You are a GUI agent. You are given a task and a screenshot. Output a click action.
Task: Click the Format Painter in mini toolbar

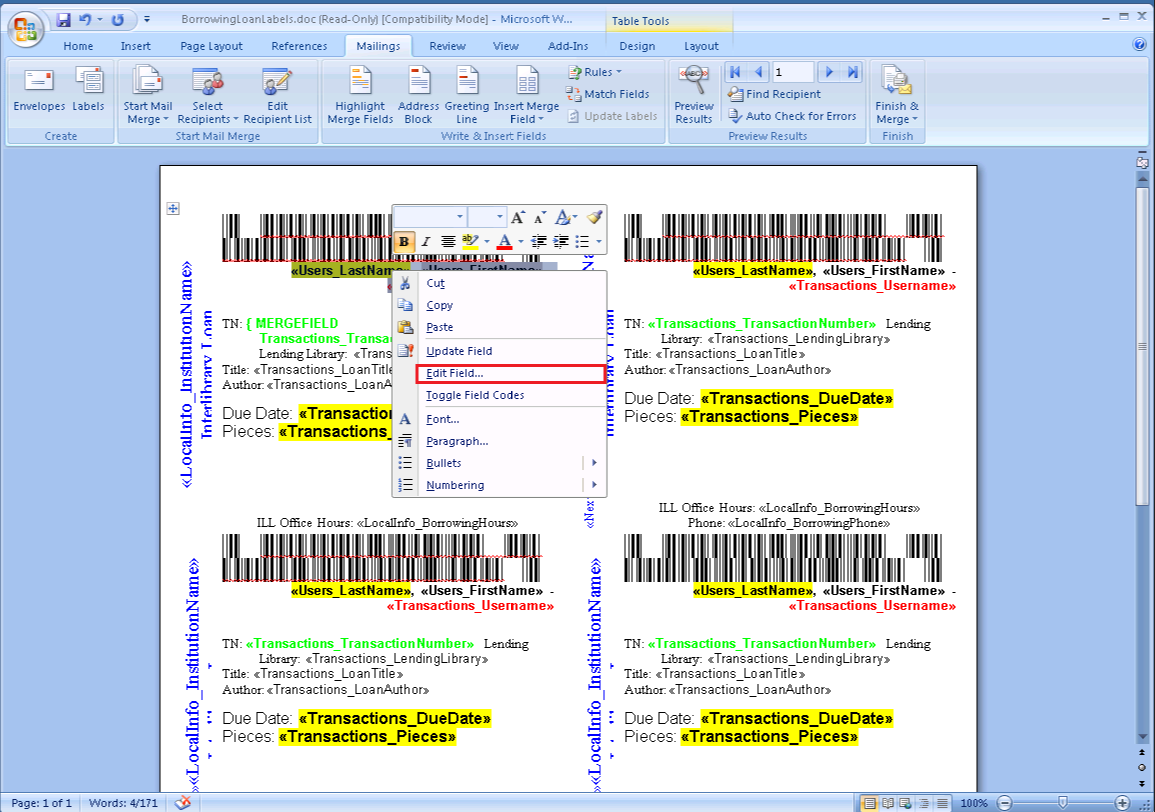pos(594,217)
